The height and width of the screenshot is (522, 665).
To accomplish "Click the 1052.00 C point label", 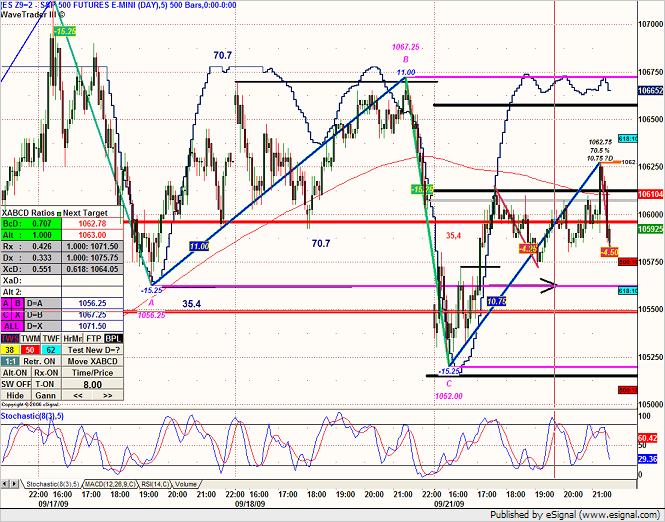I will click(x=449, y=396).
